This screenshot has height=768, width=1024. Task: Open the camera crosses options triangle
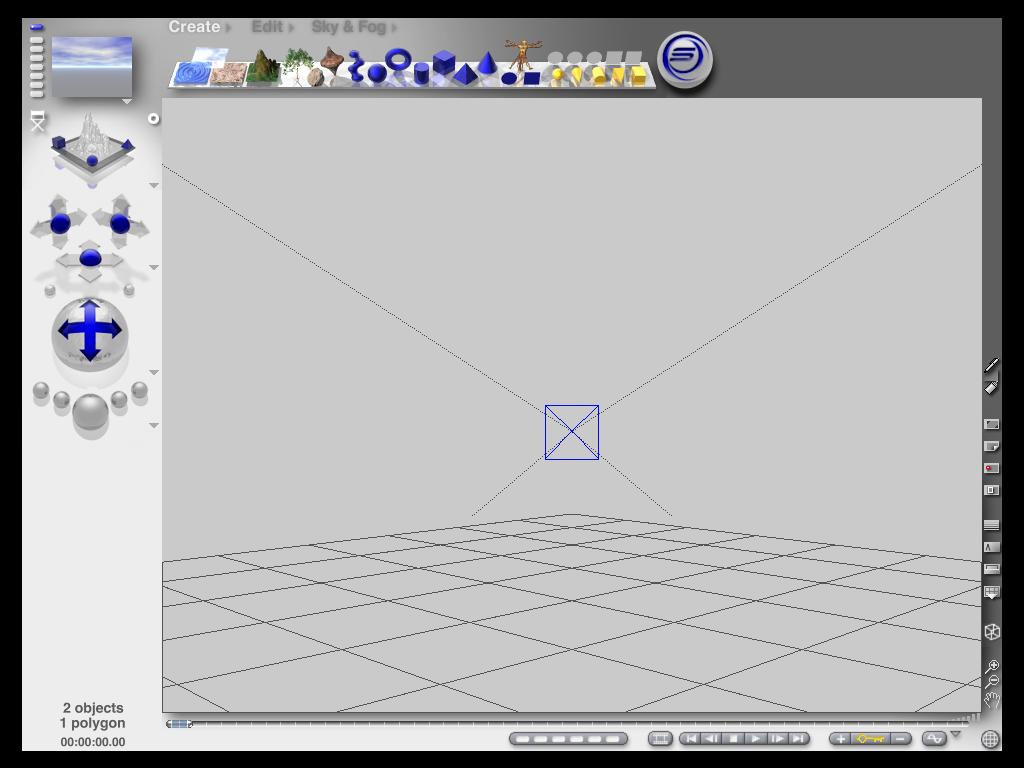(154, 267)
